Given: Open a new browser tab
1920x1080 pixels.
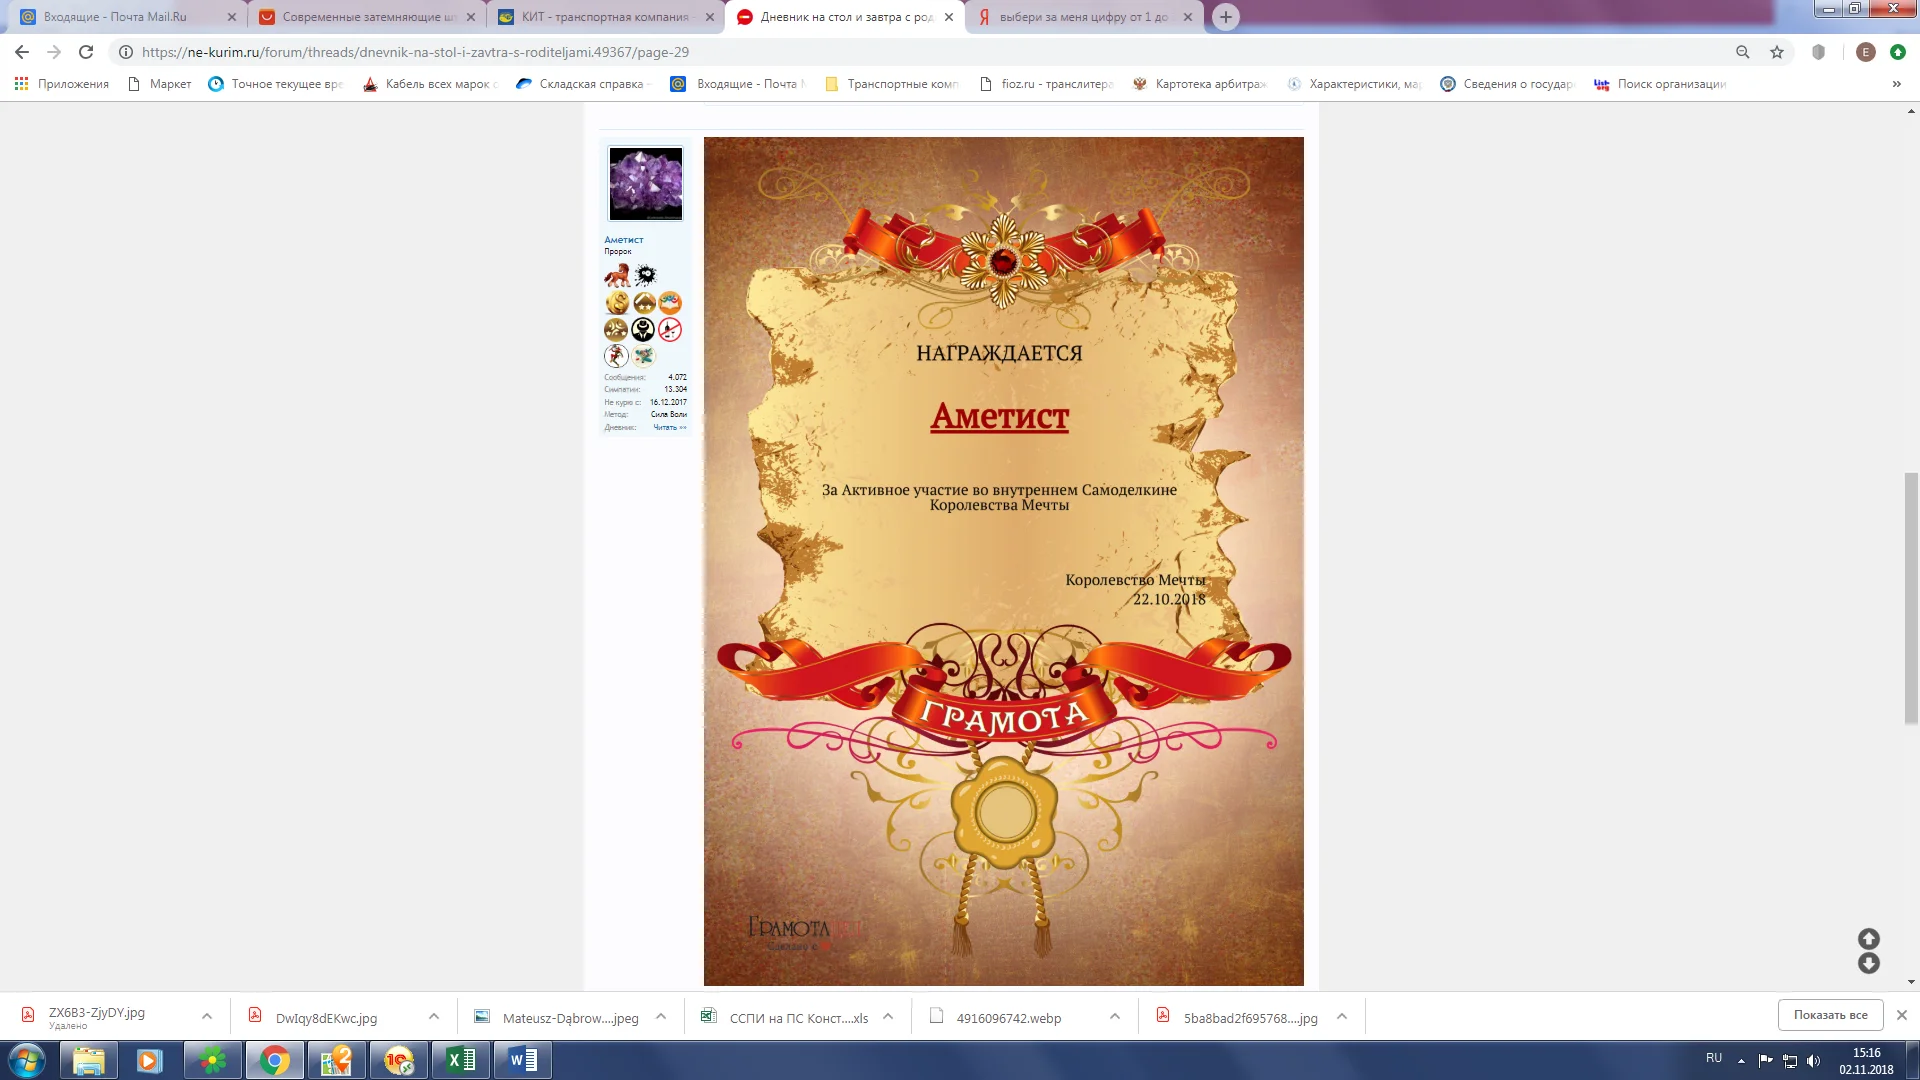Looking at the screenshot, I should (1225, 17).
